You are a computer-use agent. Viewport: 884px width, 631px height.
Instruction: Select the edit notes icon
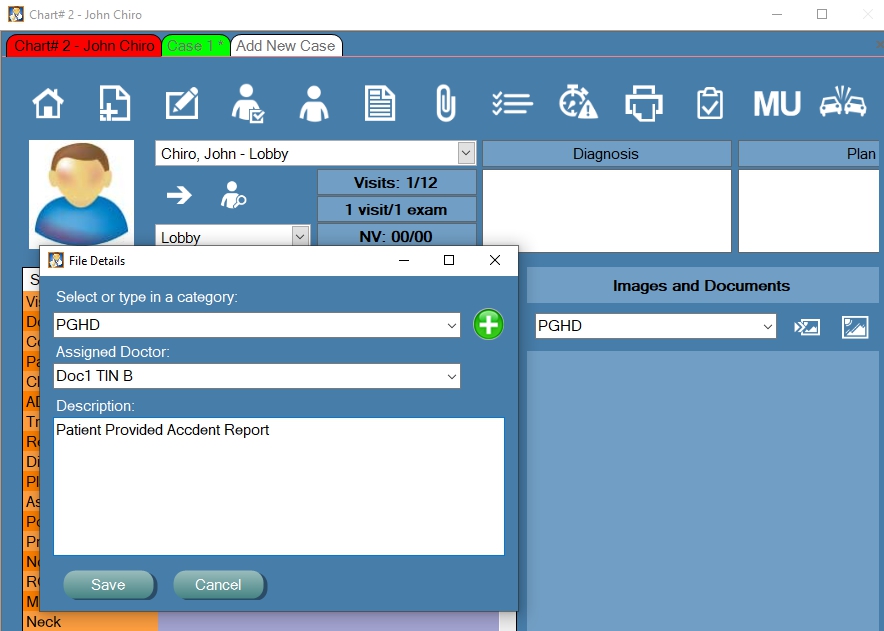click(180, 102)
